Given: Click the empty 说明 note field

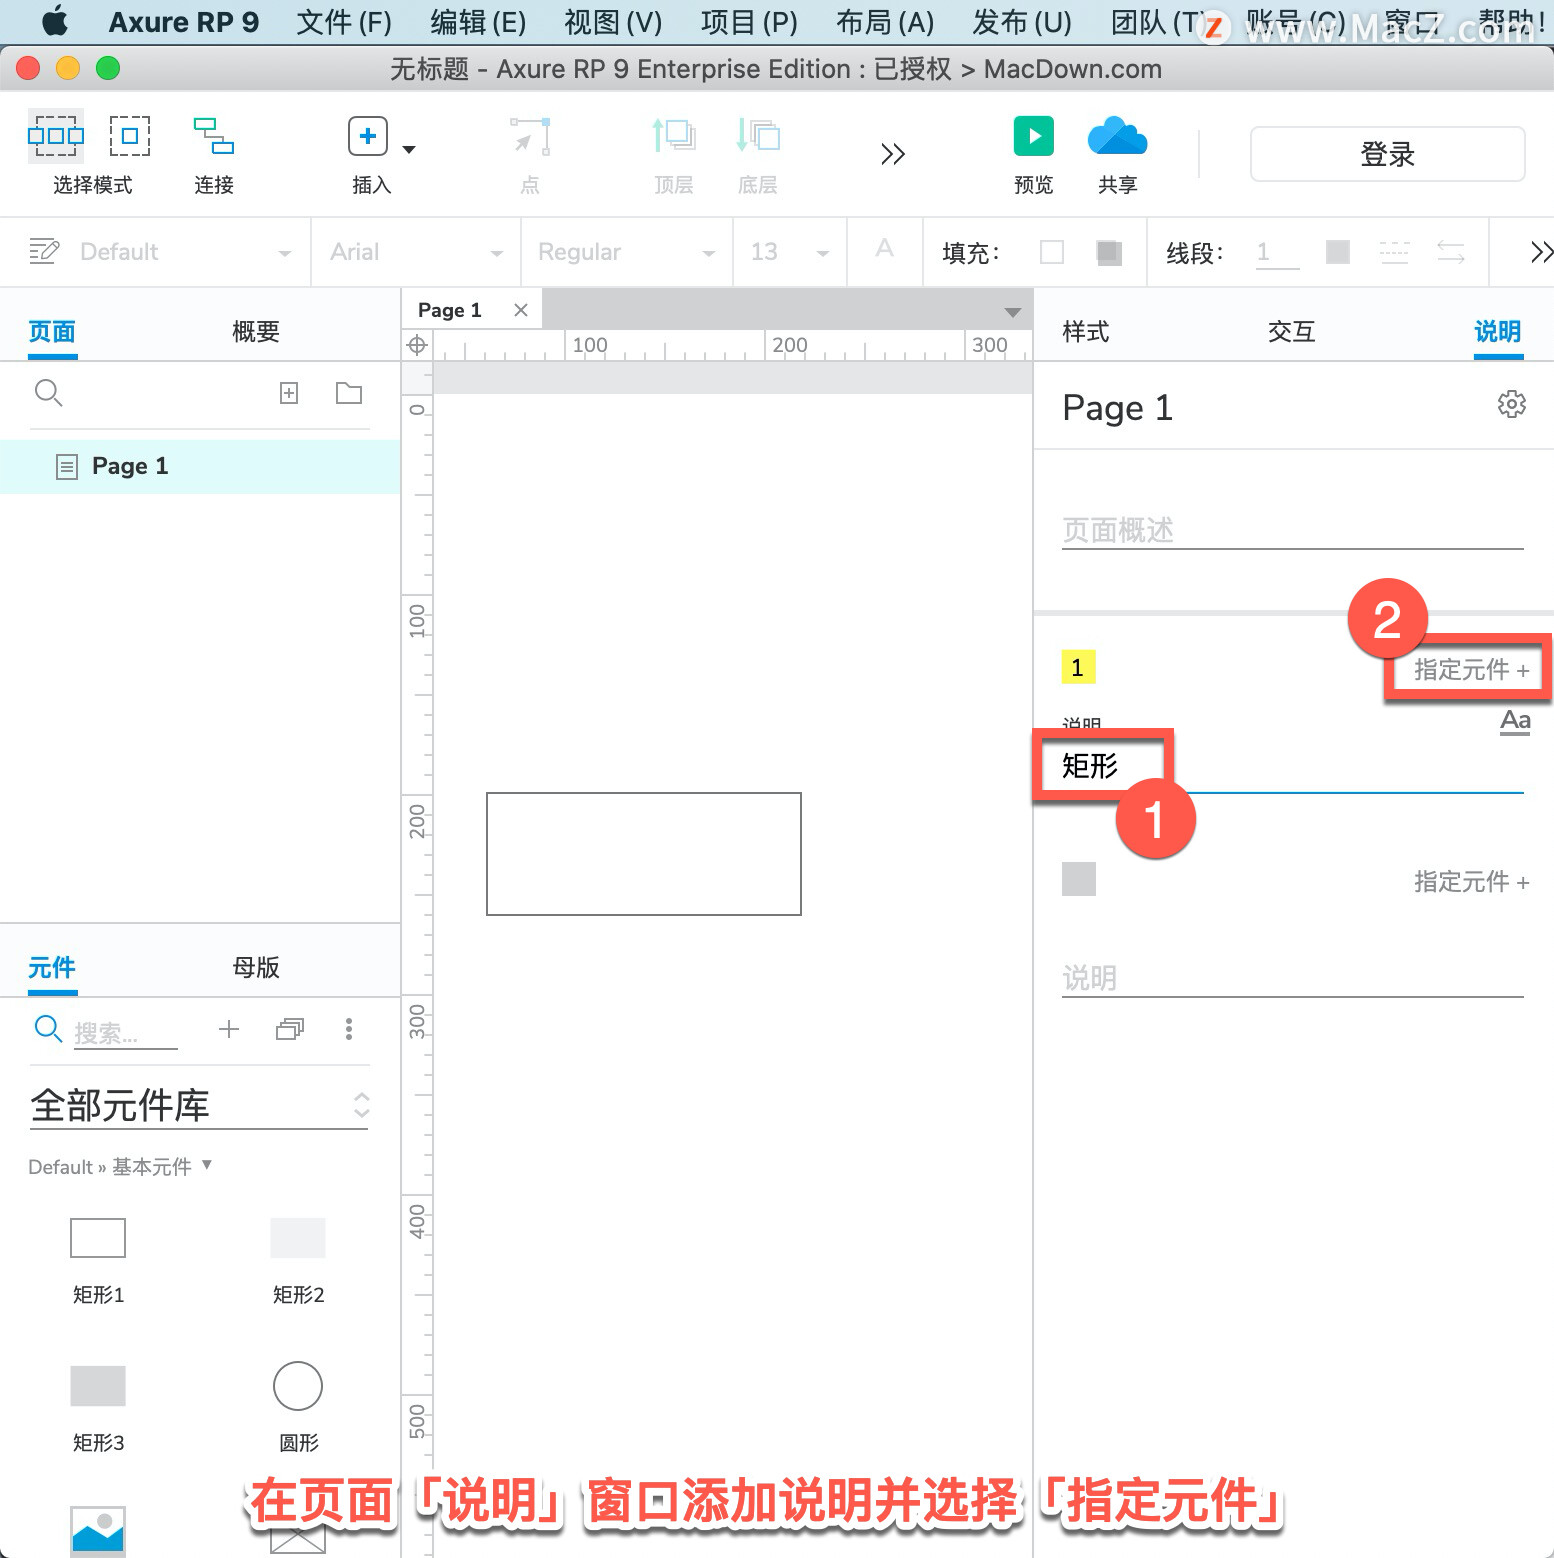Looking at the screenshot, I should [x=1292, y=977].
